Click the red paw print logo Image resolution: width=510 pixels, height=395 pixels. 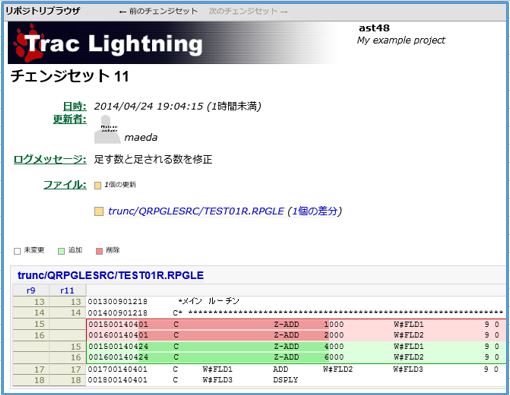click(x=27, y=43)
